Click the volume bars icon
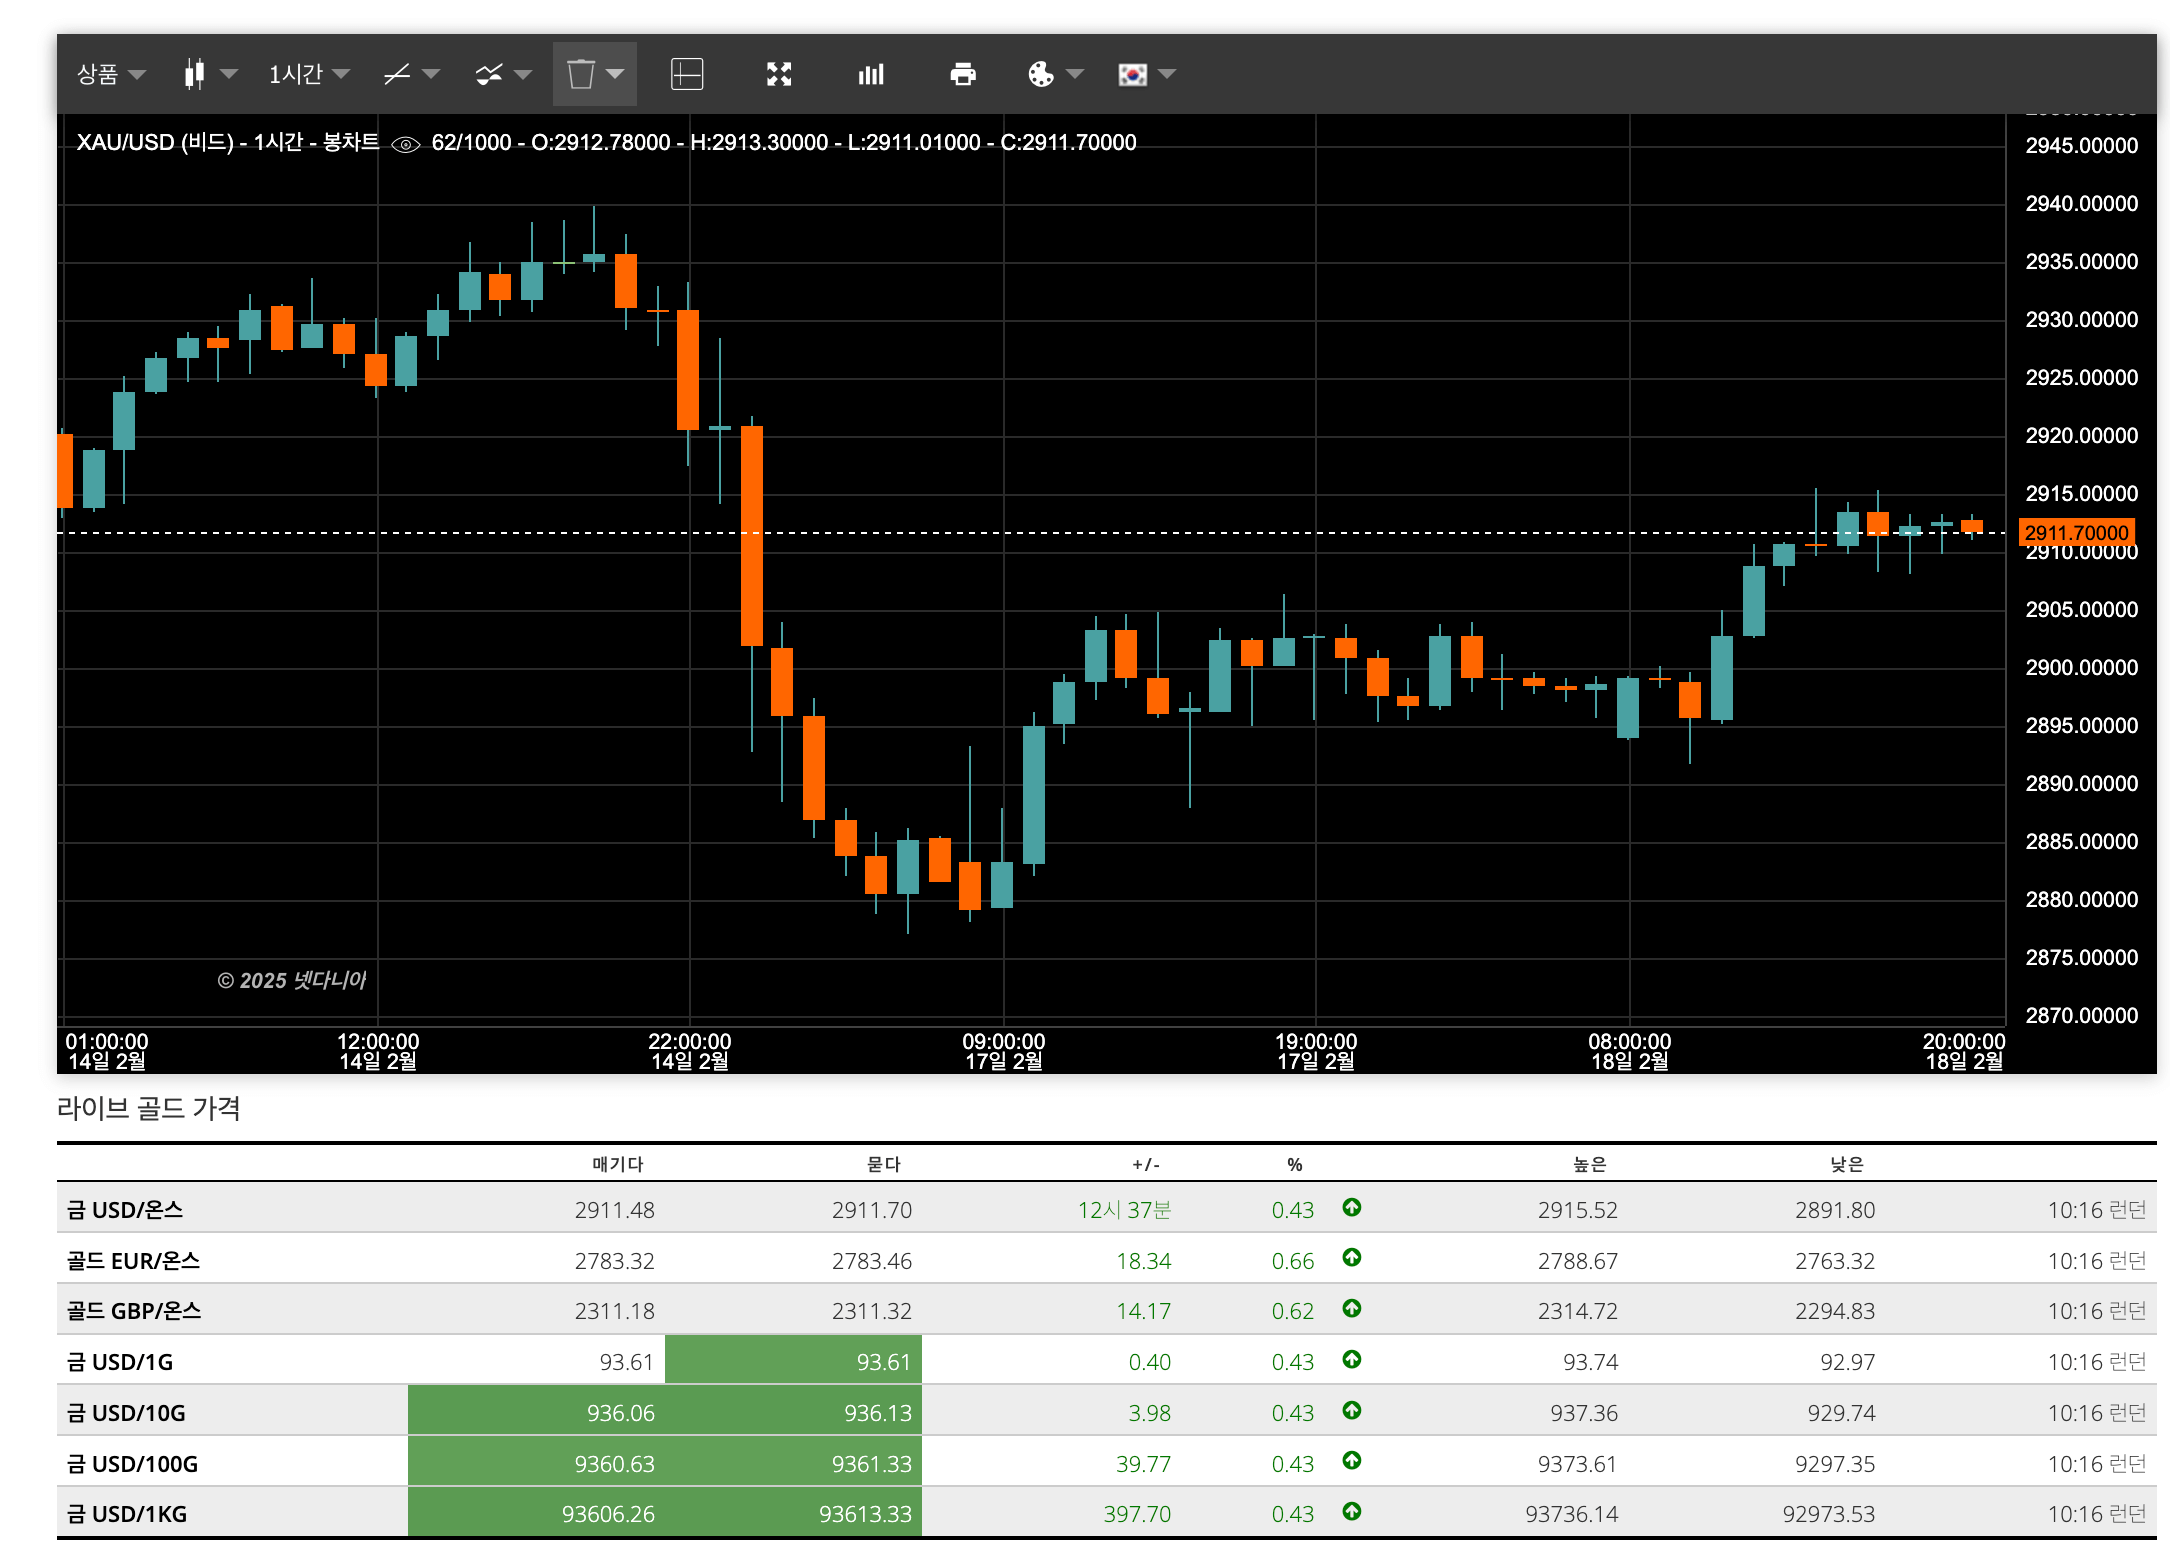The image size is (2170, 1564). 871,74
